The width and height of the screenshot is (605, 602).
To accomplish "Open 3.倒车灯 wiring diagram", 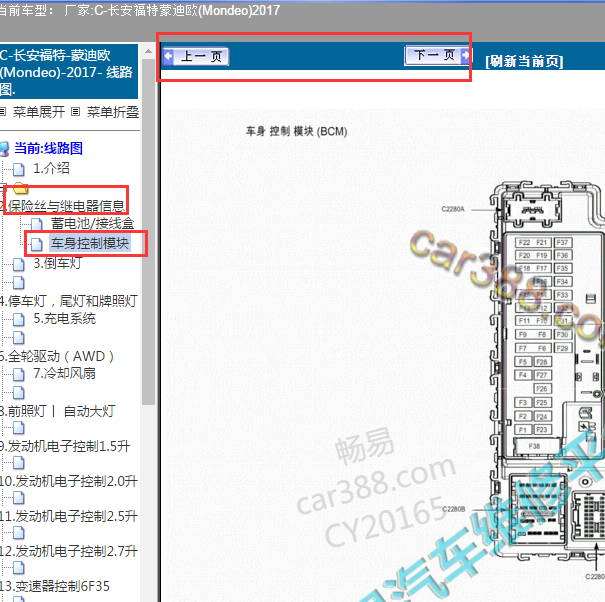I will click(x=58, y=263).
